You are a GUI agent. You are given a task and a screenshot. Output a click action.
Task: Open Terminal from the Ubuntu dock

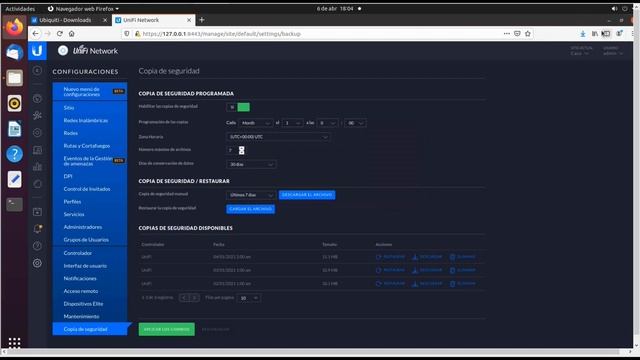14,204
